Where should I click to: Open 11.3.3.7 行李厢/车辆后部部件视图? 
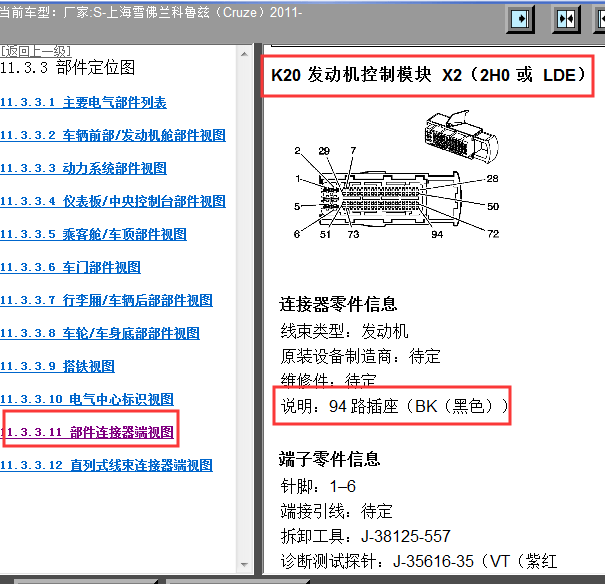click(106, 300)
